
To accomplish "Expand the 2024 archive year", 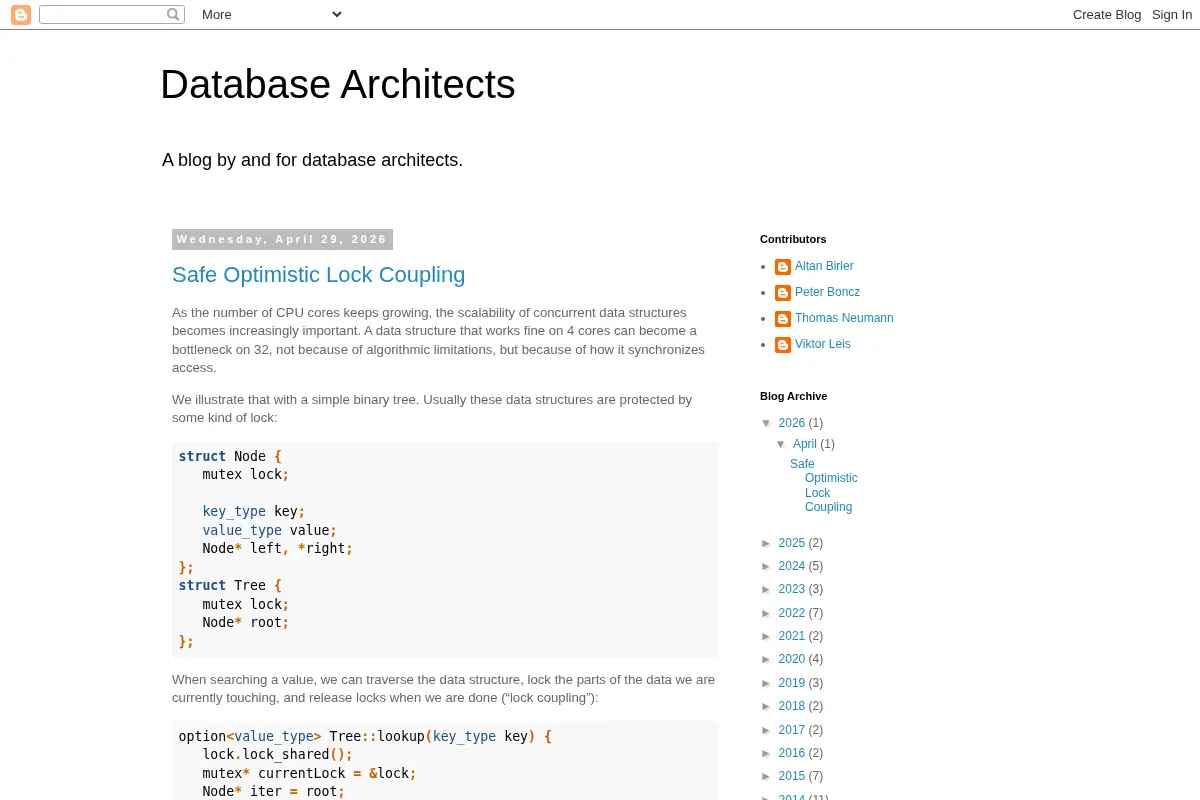I will click(x=767, y=567).
